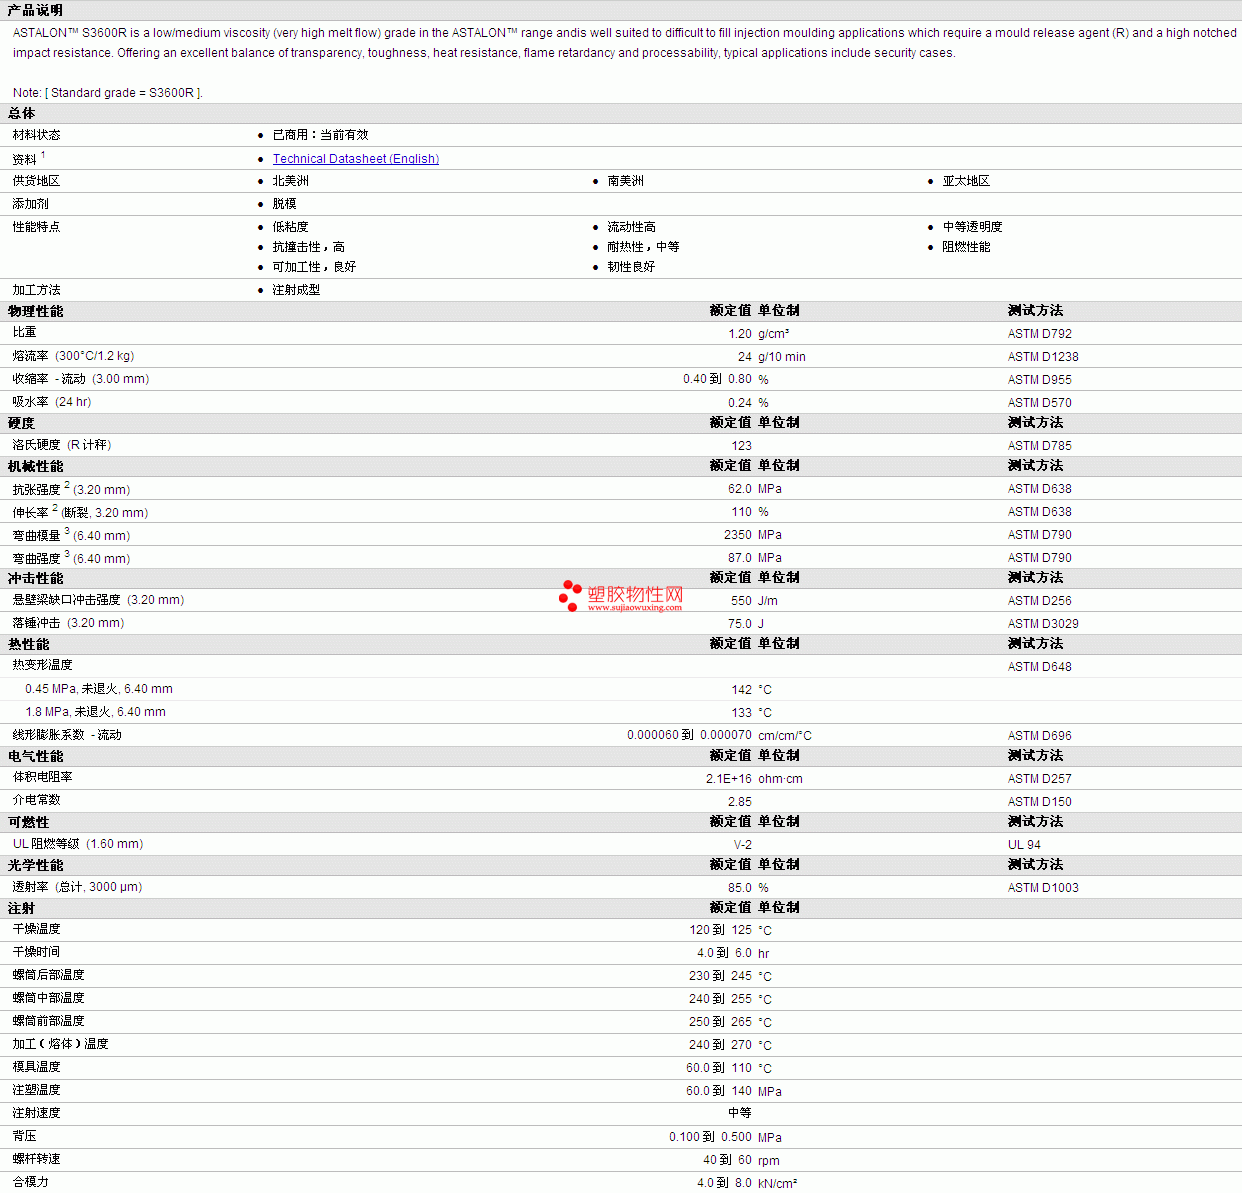1242x1193 pixels.
Task: Click the injection speed value '中等'
Action: pos(740,1113)
